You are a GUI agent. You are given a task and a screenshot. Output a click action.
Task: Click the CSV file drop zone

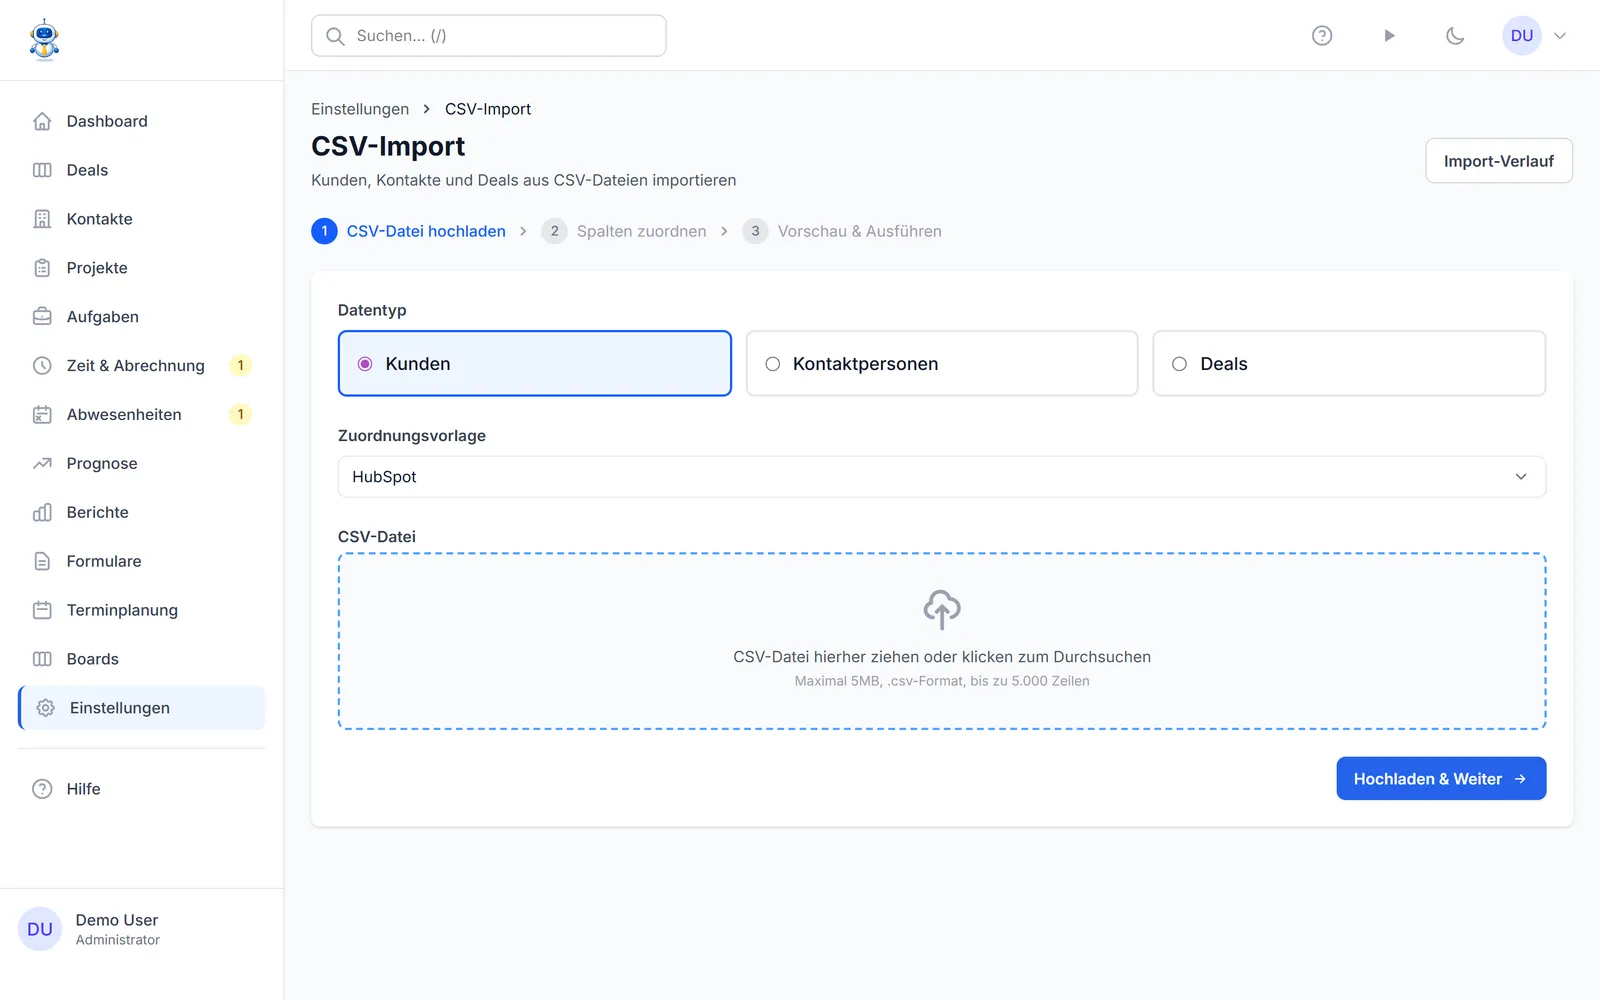(x=942, y=641)
